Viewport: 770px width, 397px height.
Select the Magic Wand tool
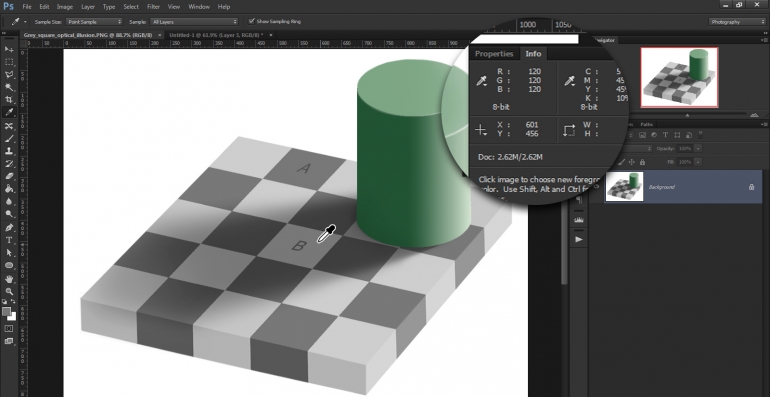(9, 87)
